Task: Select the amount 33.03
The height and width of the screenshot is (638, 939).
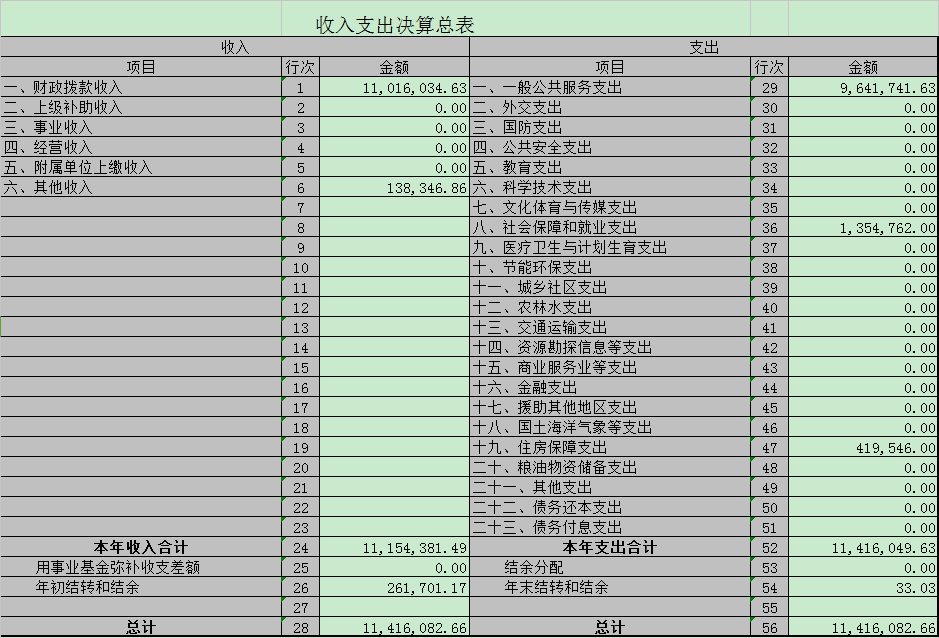Action: pos(863,588)
